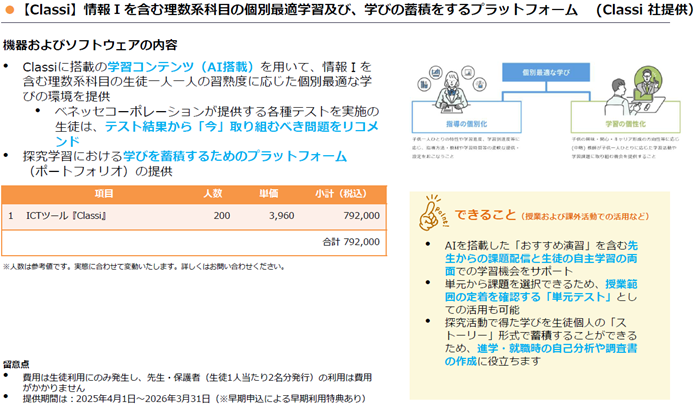Click the teacher illustration at the desk

452,93
